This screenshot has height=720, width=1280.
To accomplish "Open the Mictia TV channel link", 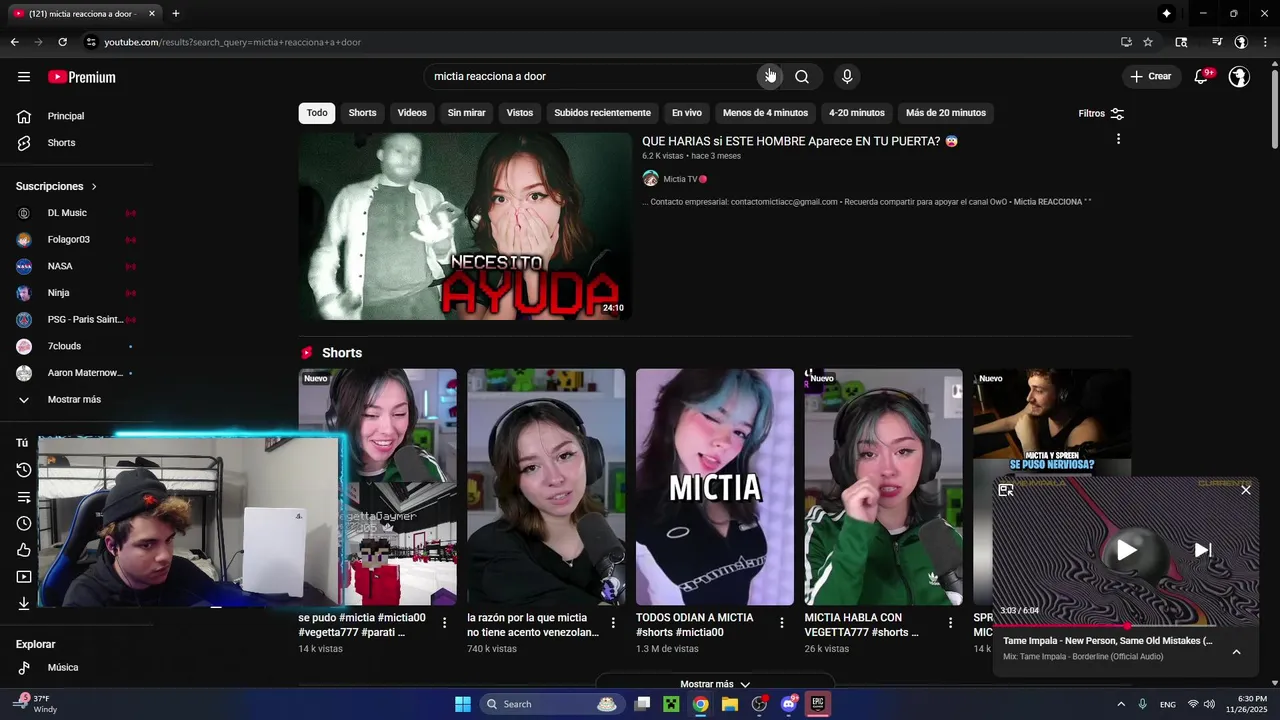I will 681,179.
